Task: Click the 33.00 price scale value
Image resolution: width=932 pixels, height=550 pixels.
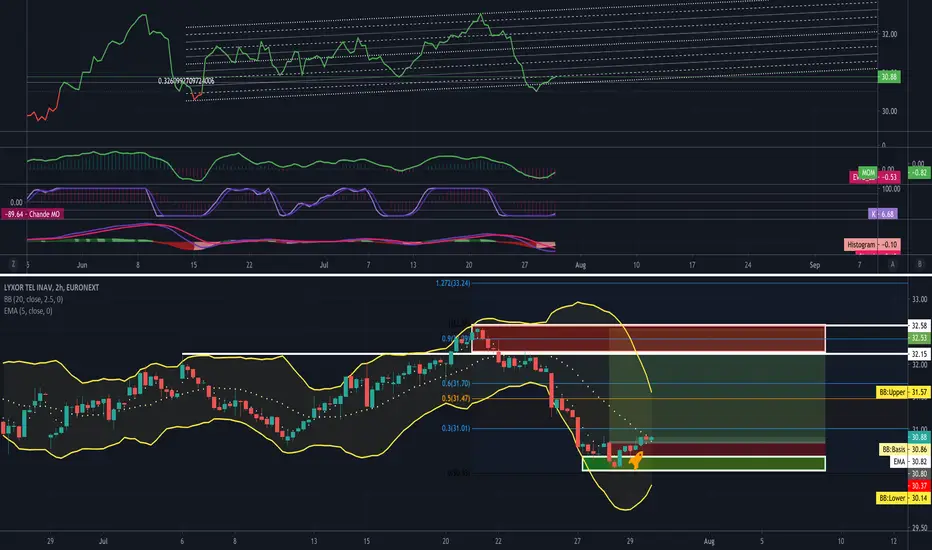Action: [x=920, y=300]
